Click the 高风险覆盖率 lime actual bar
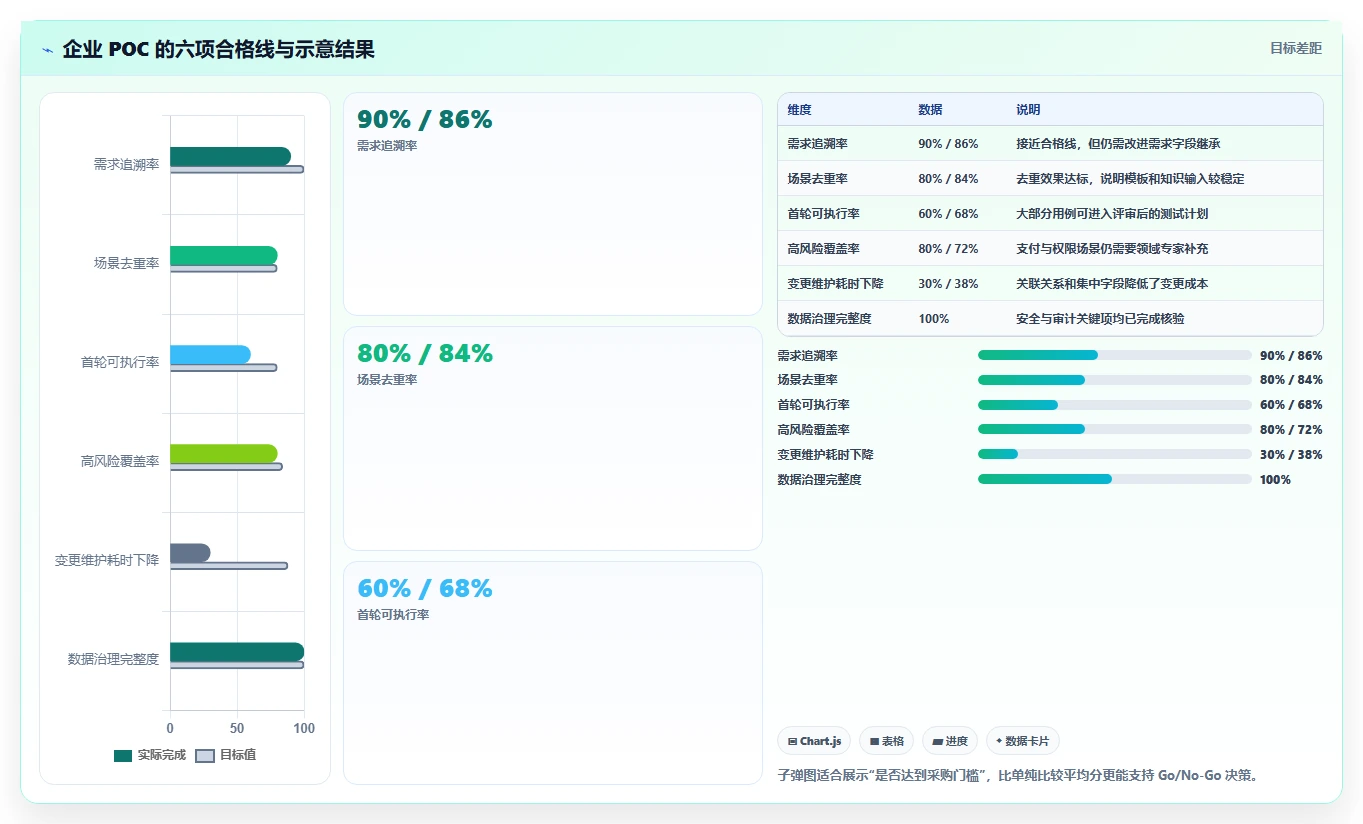The image size is (1363, 824). click(x=223, y=453)
